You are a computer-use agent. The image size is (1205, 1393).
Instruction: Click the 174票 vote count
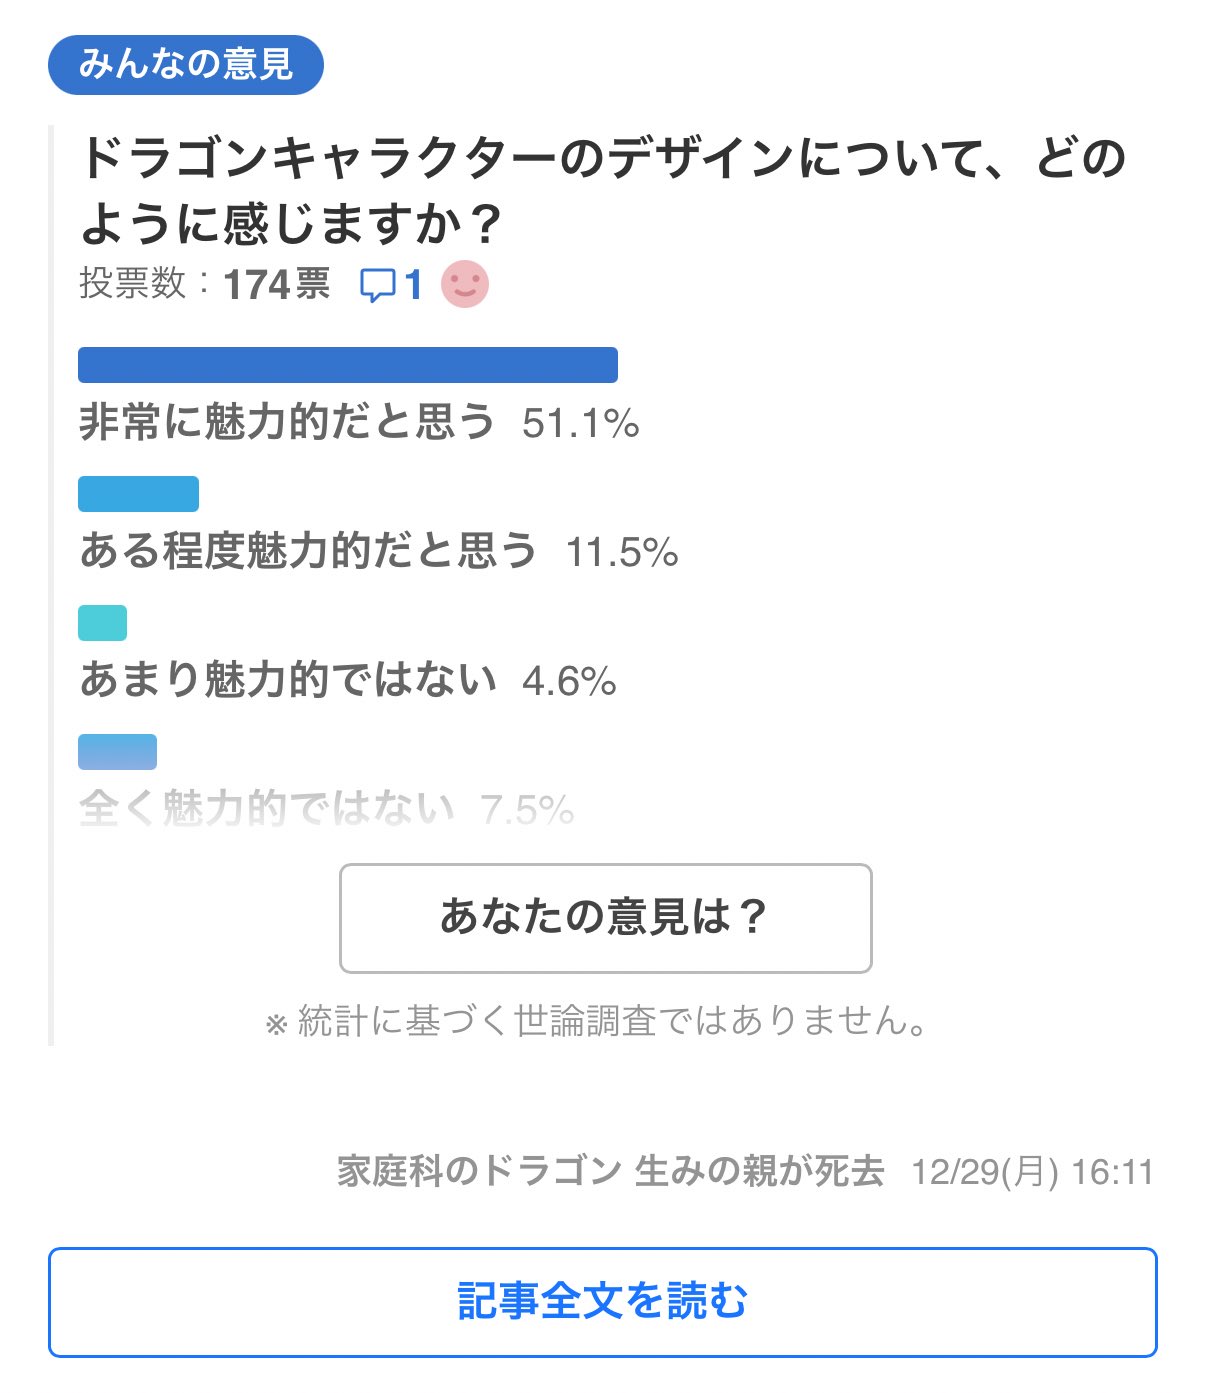point(276,285)
